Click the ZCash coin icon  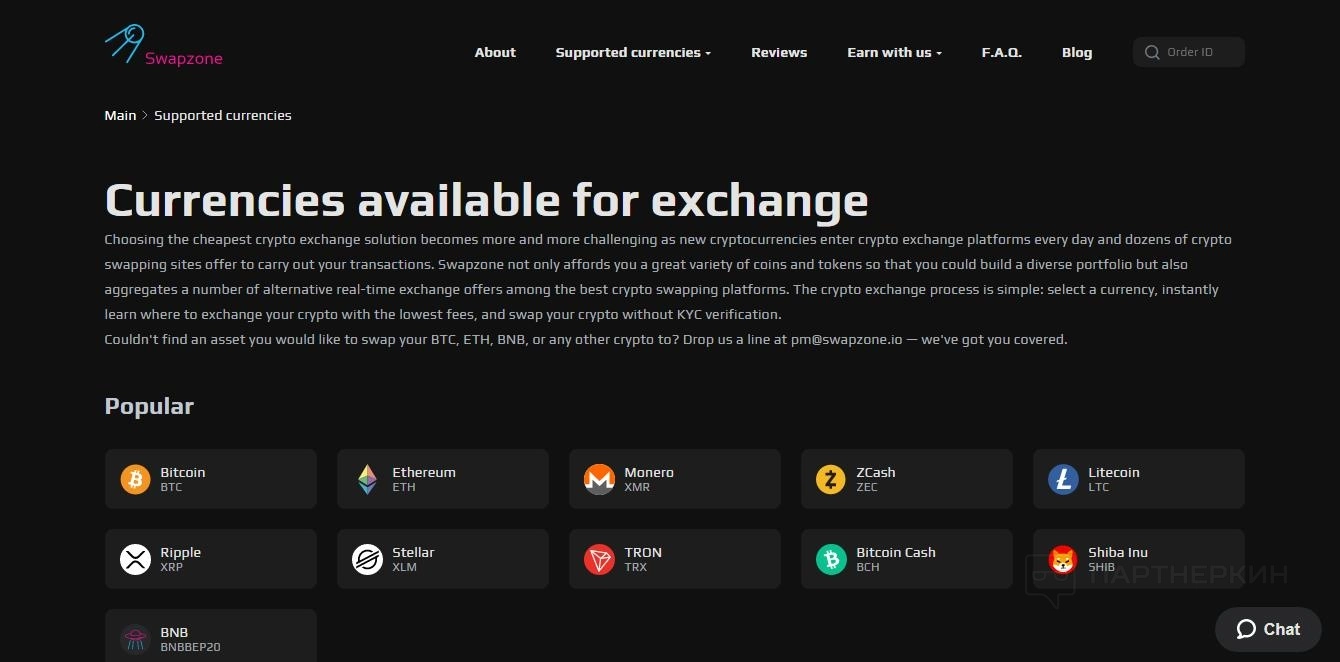pos(831,479)
